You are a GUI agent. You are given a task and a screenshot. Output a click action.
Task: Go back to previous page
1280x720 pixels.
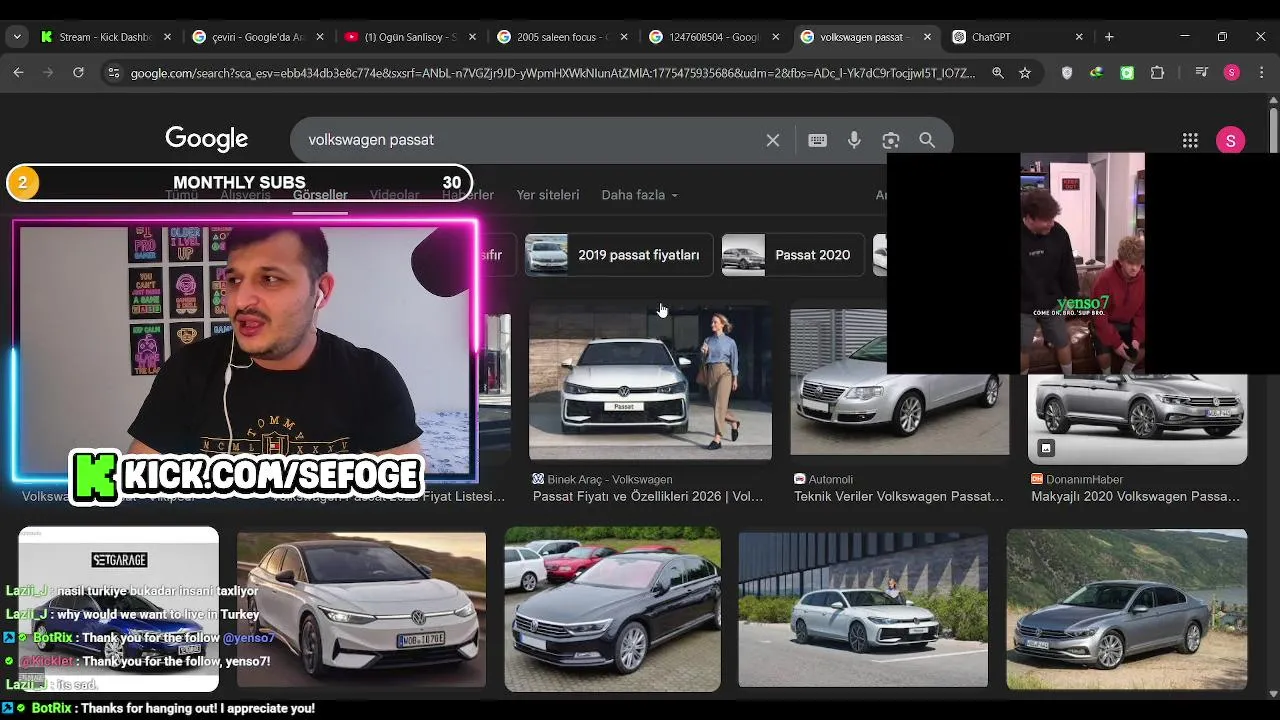[x=18, y=73]
